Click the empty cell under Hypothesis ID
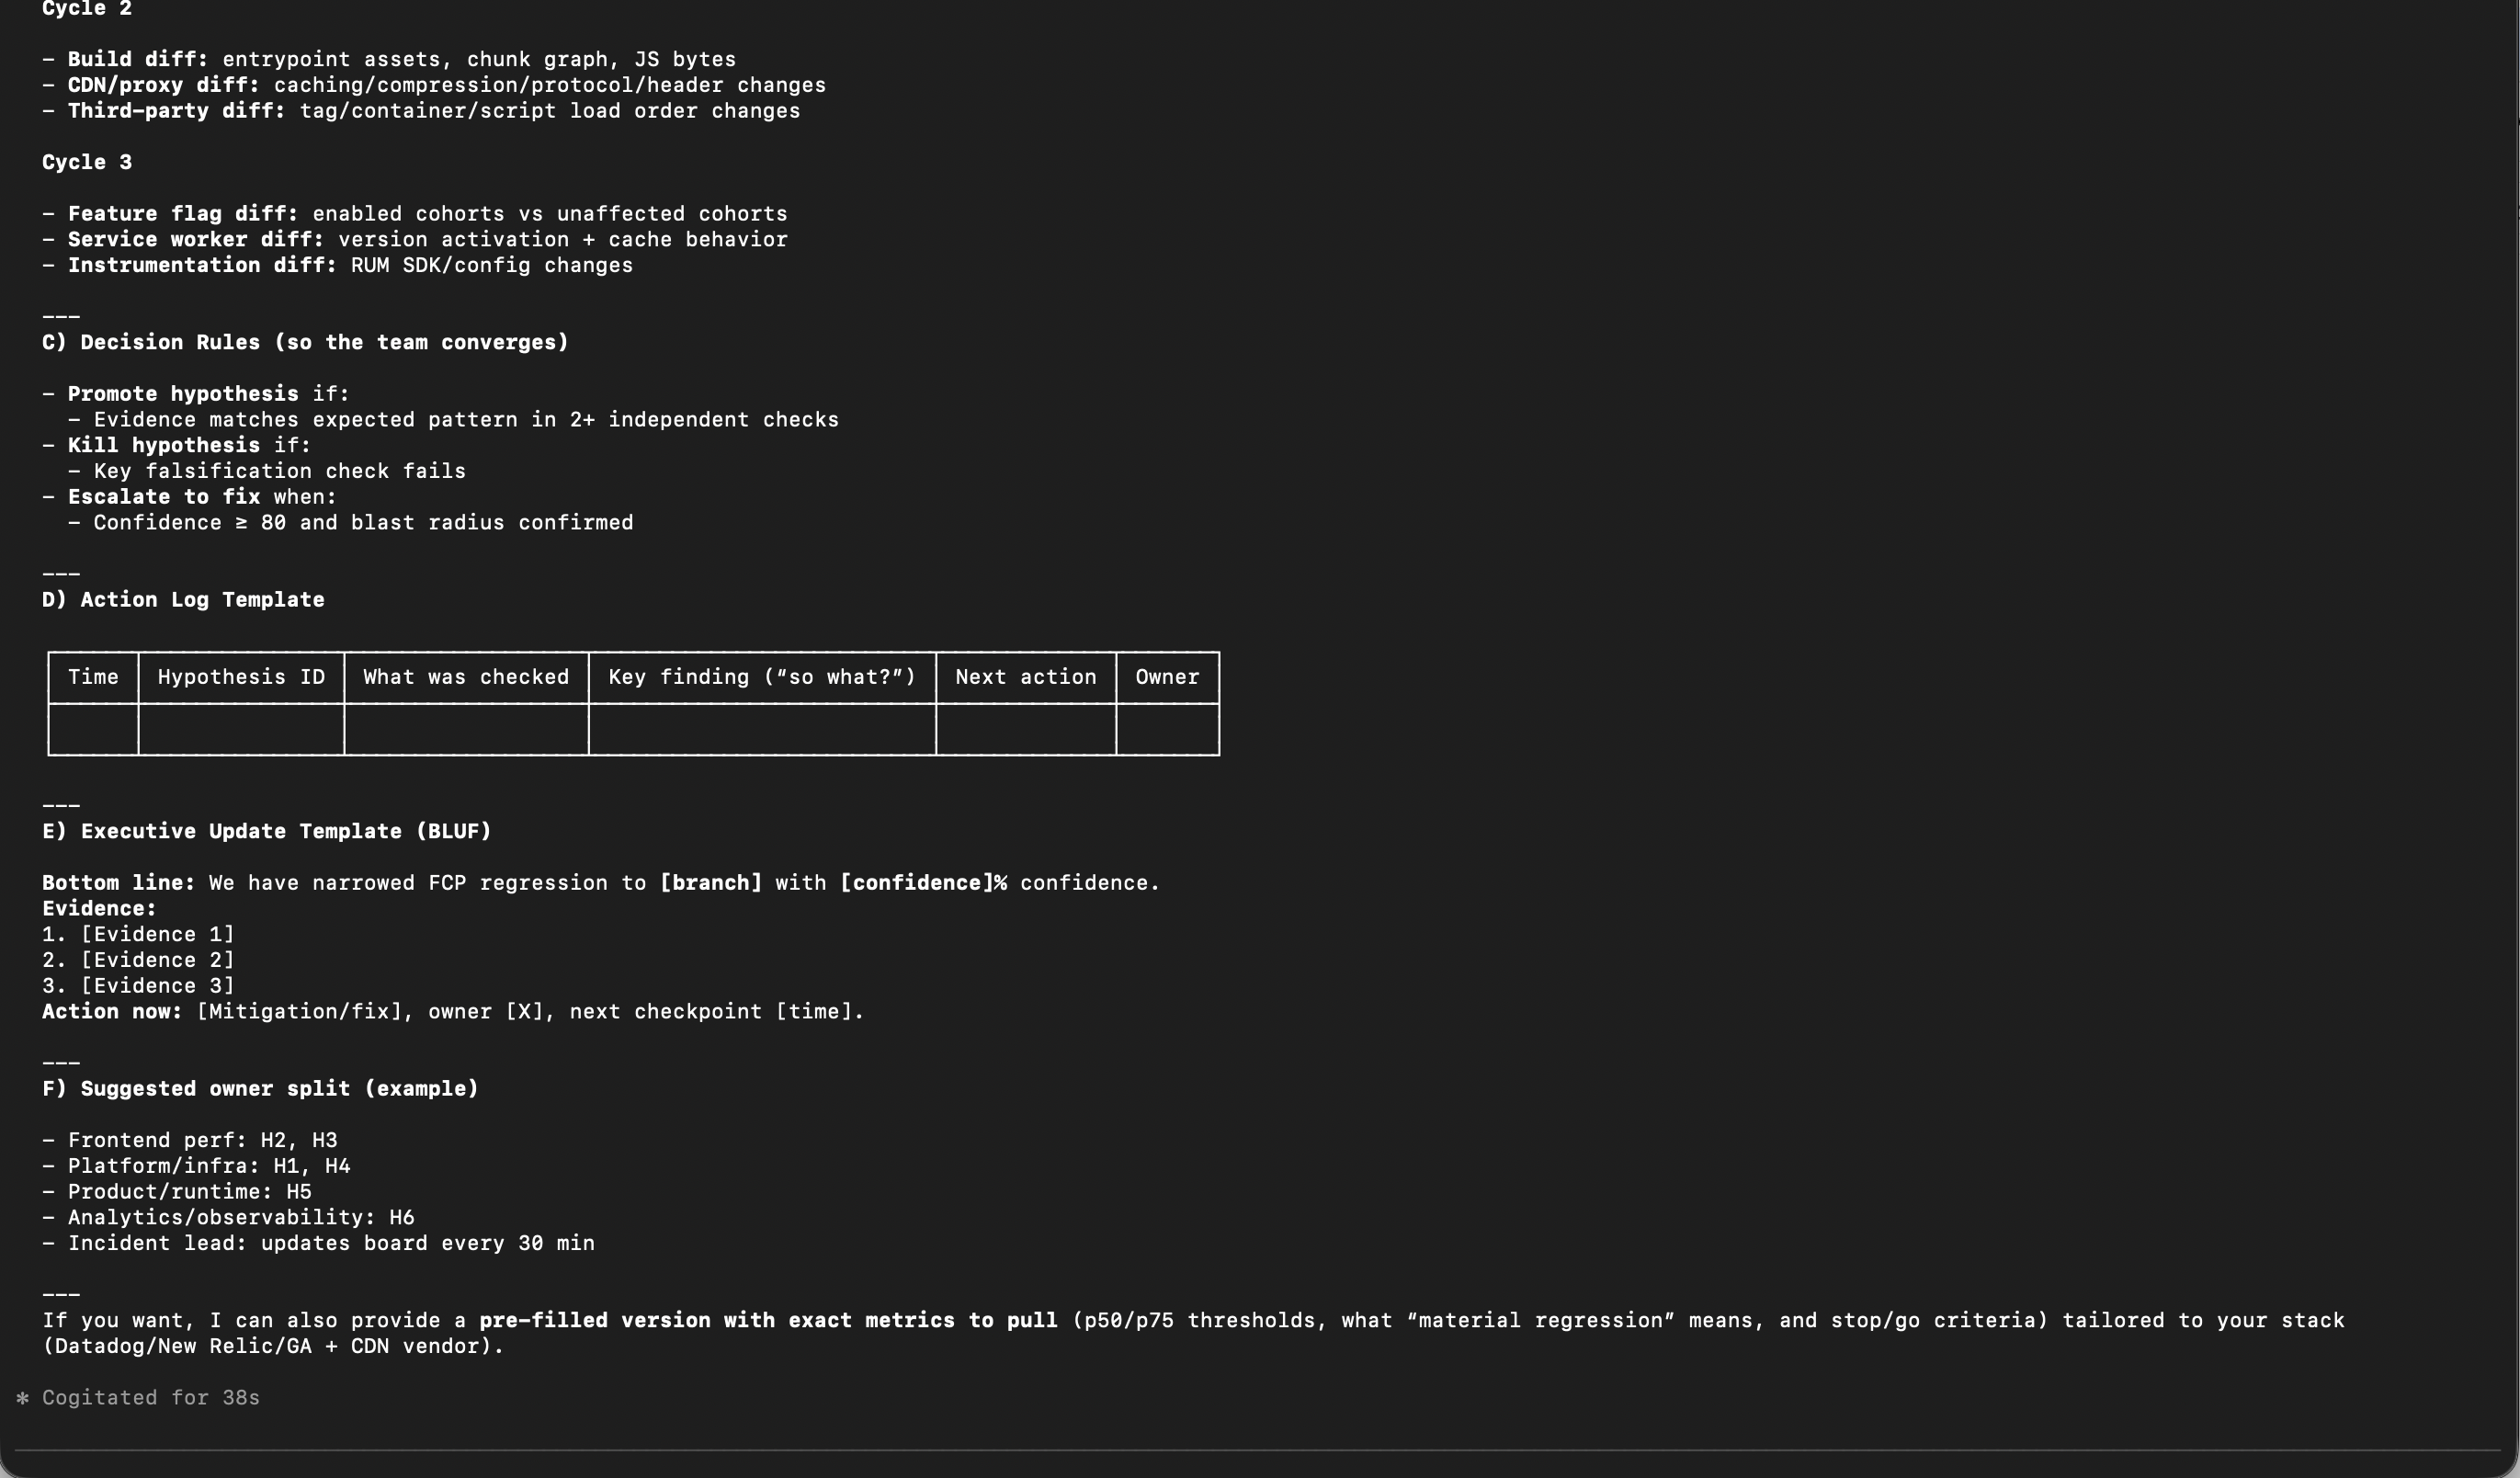 (241, 729)
